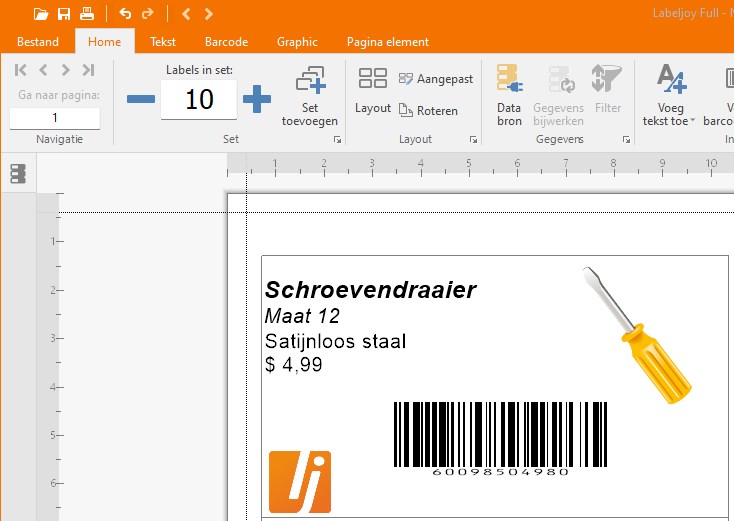Open the Filter tool

607,90
